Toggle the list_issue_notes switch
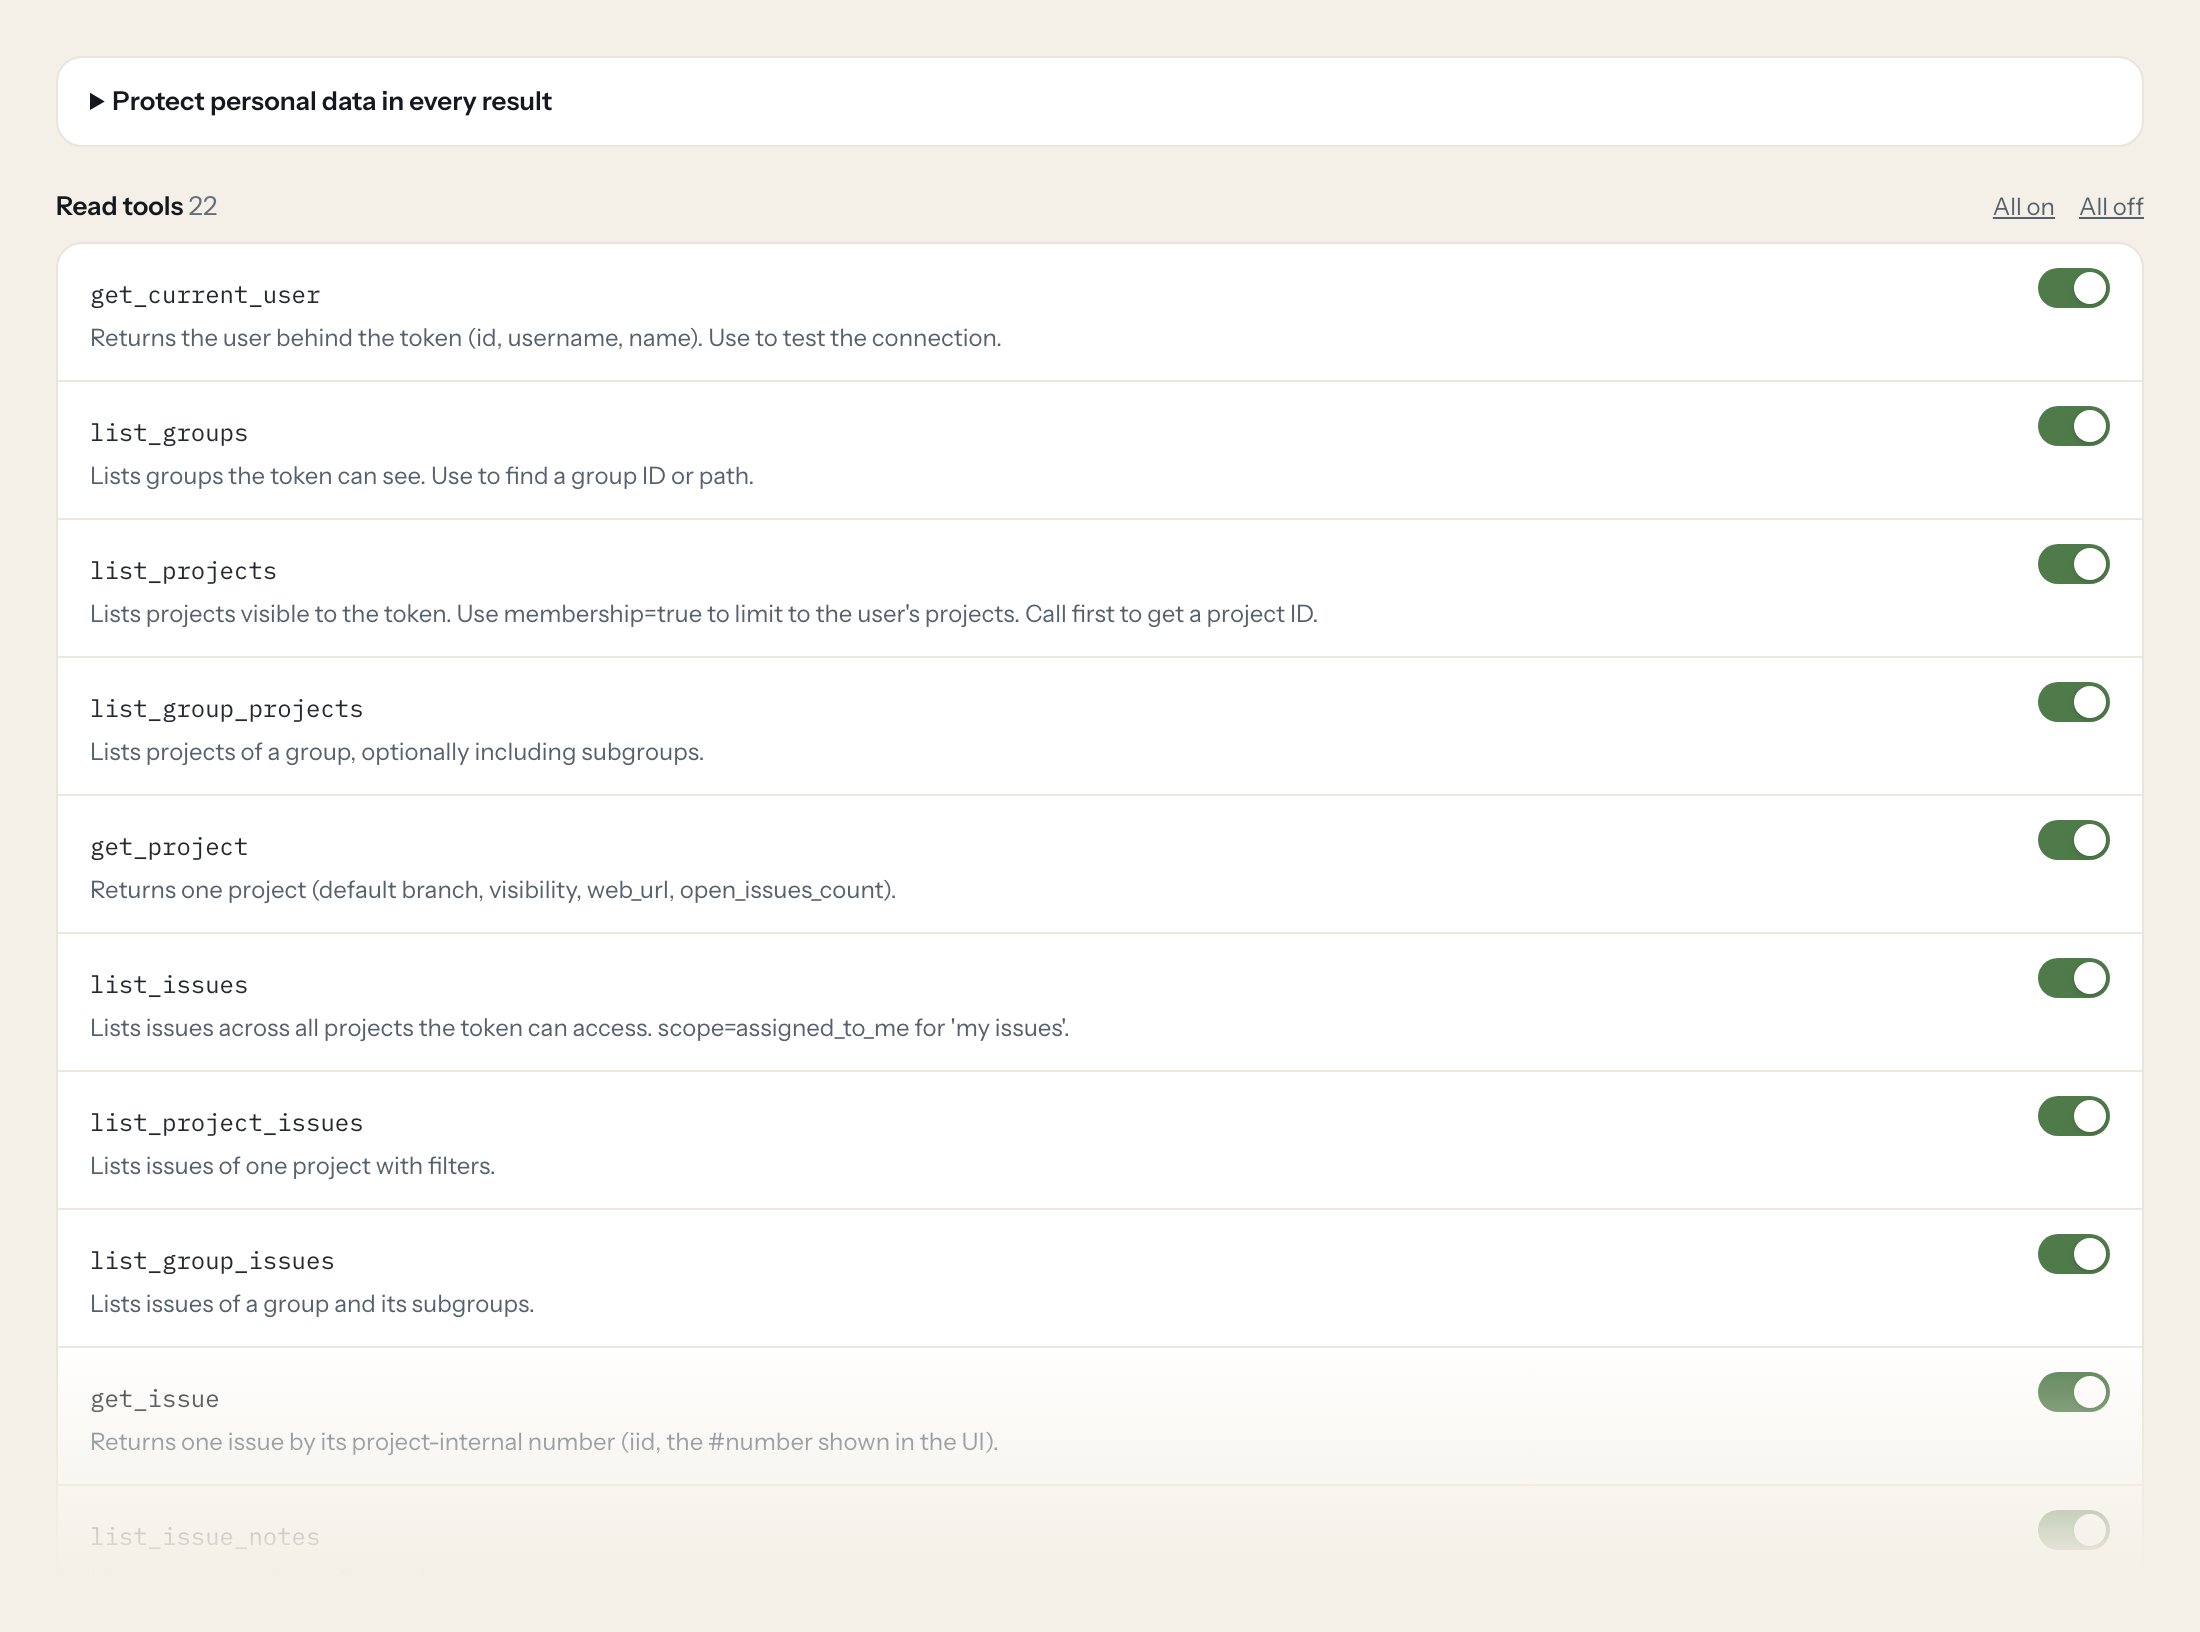Image resolution: width=2200 pixels, height=1632 pixels. tap(2074, 1530)
